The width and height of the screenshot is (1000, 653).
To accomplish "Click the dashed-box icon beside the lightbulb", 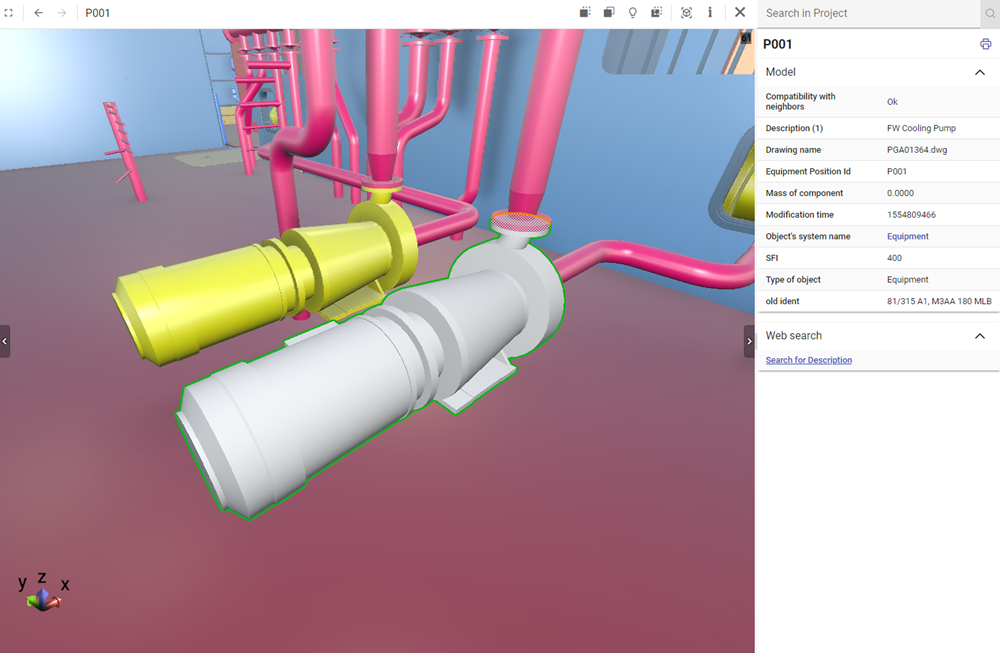I will (x=656, y=13).
